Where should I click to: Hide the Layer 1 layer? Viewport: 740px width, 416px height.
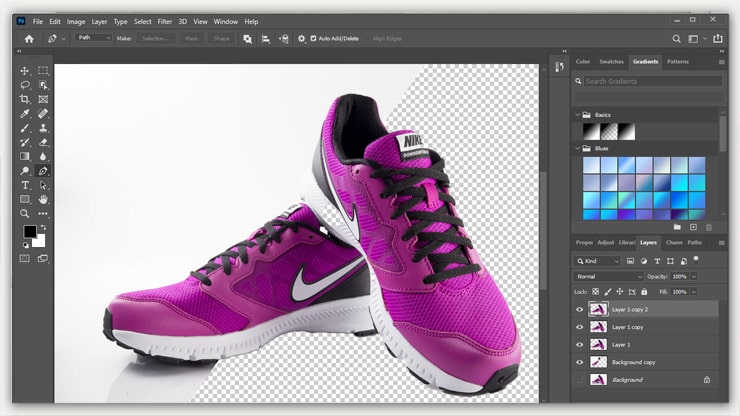(x=580, y=345)
